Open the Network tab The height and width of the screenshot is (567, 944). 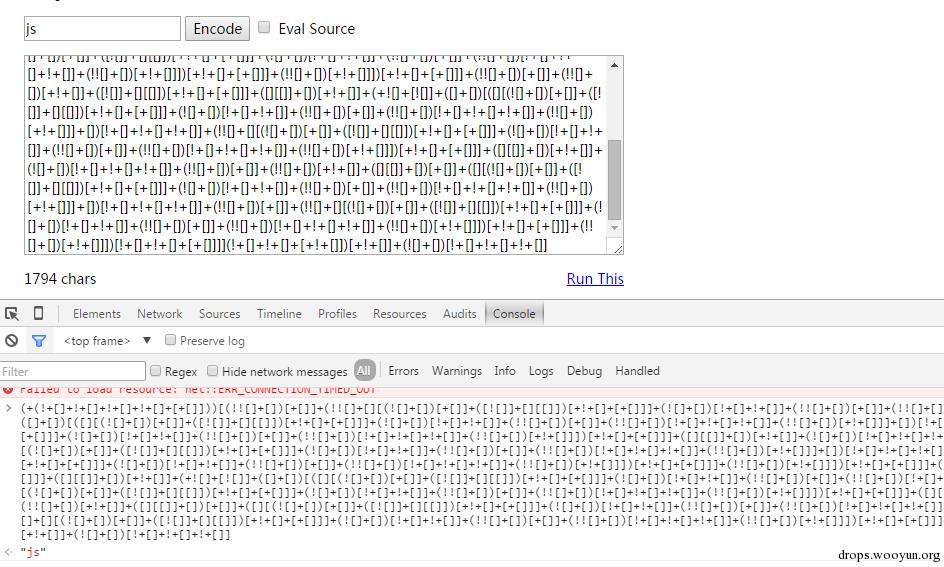(x=159, y=313)
